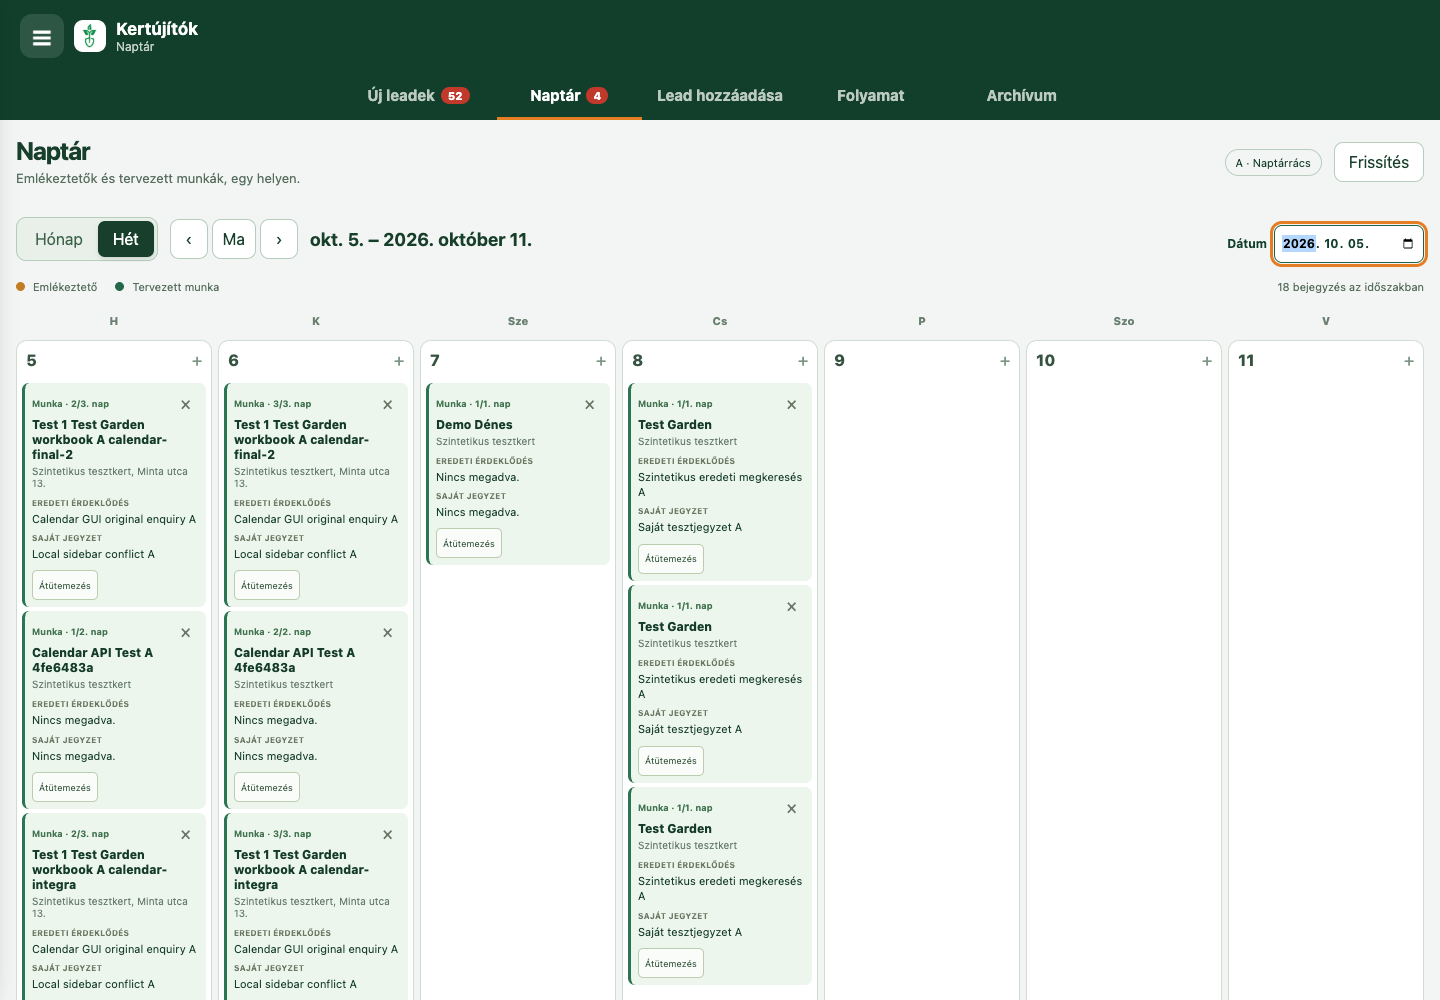Remove the day 6 Calendar API Test job
The image size is (1440, 1000).
click(x=388, y=633)
